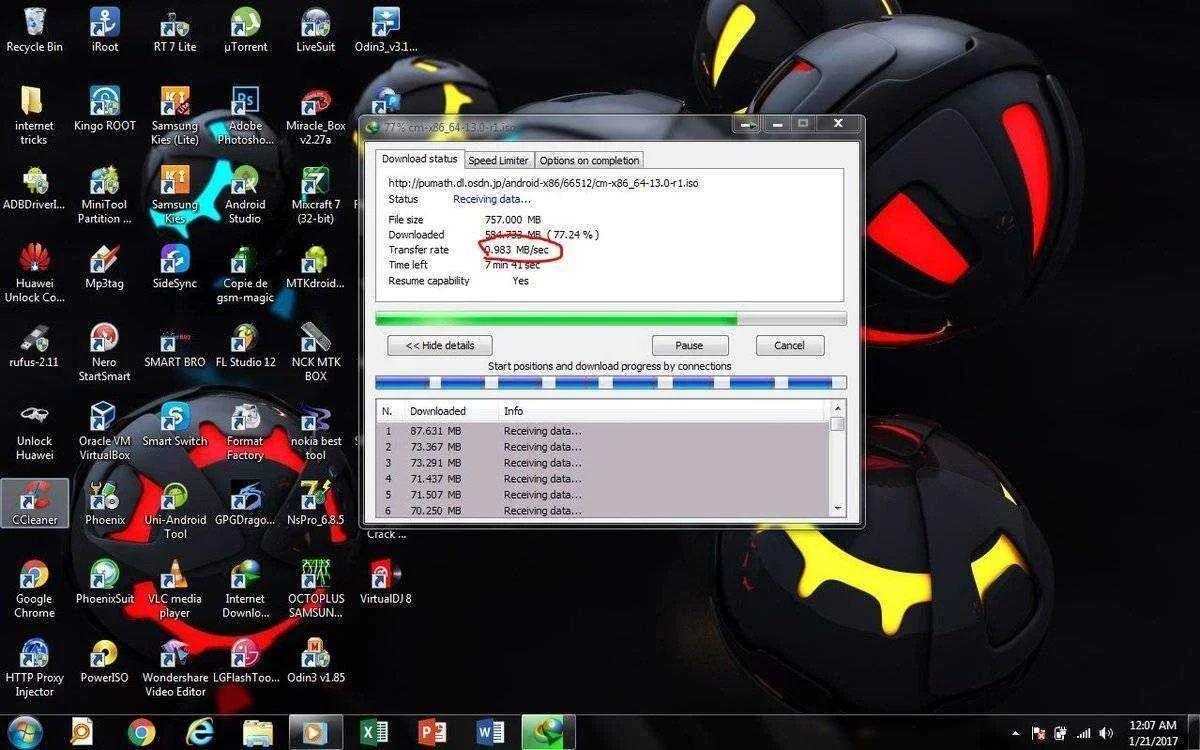Select connection row with 71.437 MB

[603, 479]
